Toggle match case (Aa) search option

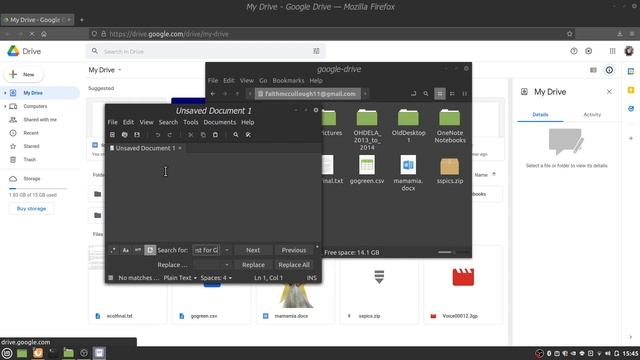coord(126,250)
